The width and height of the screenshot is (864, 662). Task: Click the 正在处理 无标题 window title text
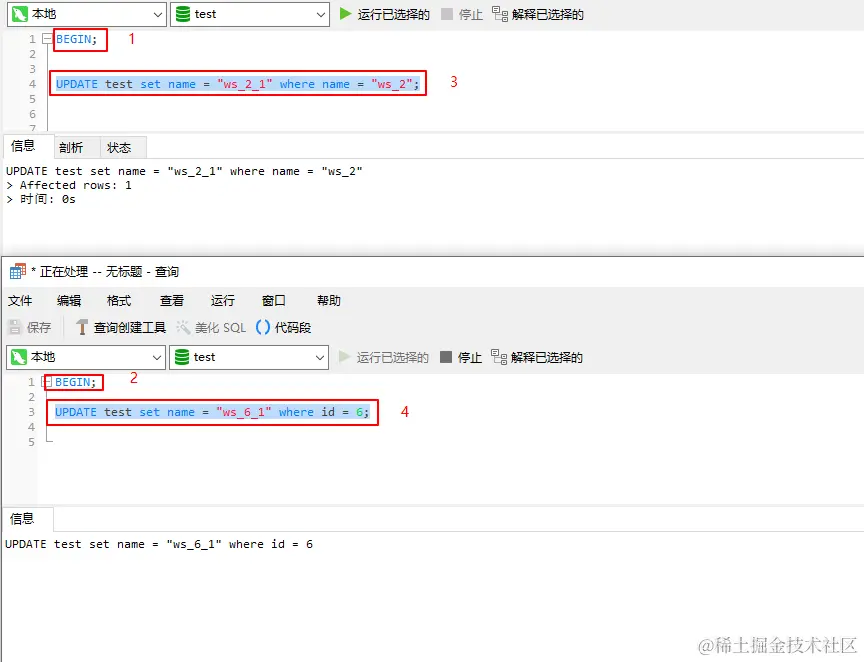point(105,272)
